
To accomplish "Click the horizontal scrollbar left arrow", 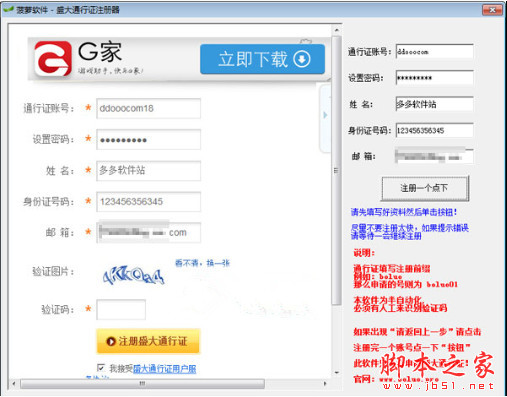I will click(14, 384).
